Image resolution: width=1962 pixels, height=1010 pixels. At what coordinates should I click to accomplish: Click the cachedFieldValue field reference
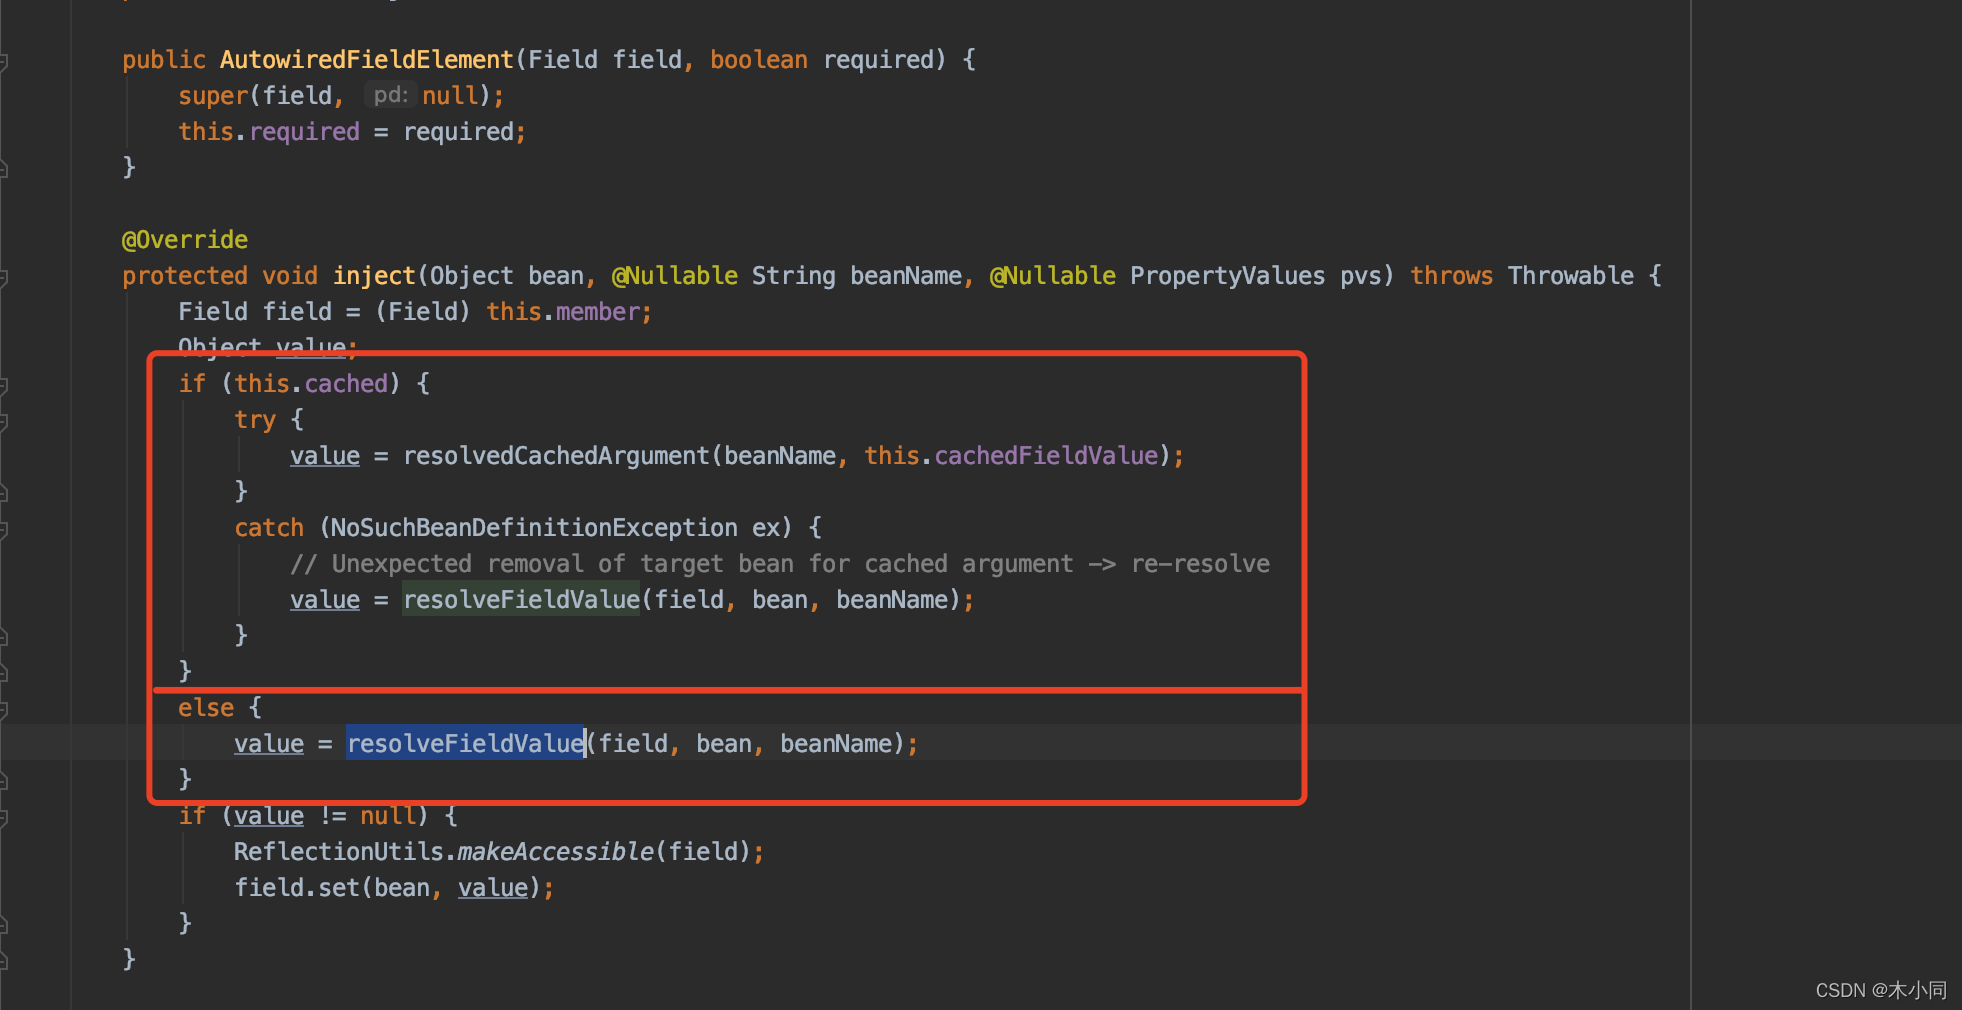(1046, 456)
